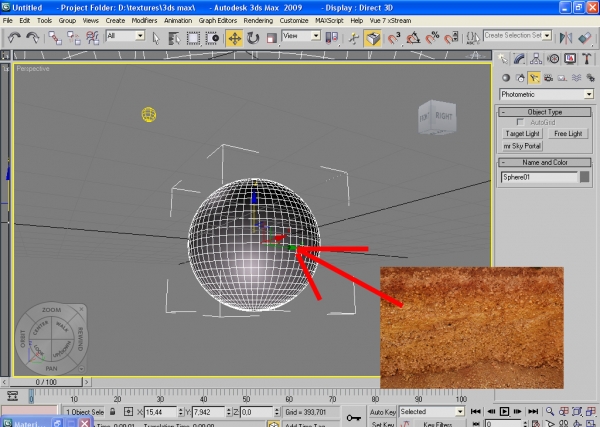
Task: Select the Lights category icon
Action: [x=534, y=78]
